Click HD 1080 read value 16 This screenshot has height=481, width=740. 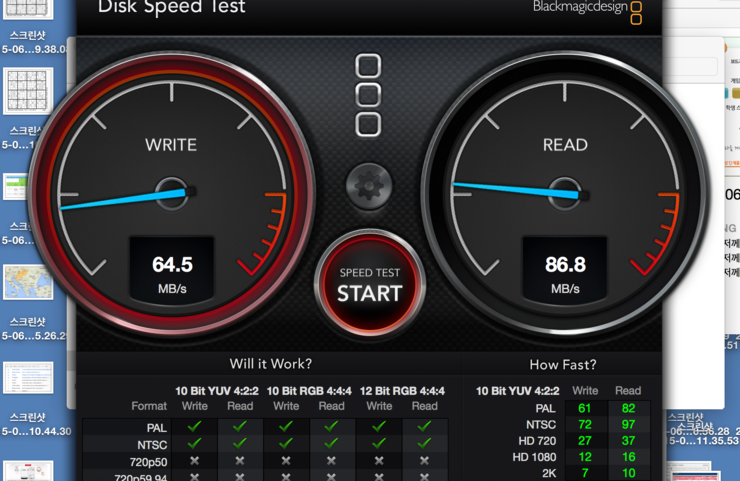coord(629,457)
